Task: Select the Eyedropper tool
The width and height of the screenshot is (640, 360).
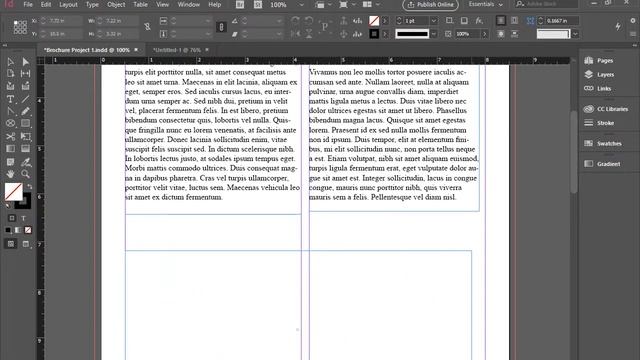Action: [x=25, y=162]
